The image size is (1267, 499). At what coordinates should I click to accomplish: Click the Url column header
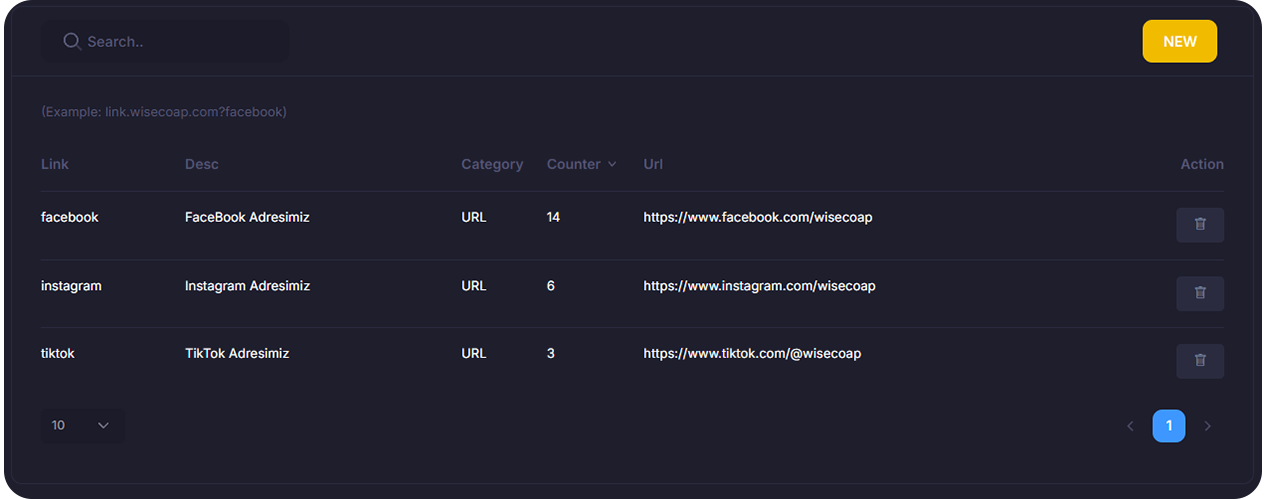click(x=653, y=164)
